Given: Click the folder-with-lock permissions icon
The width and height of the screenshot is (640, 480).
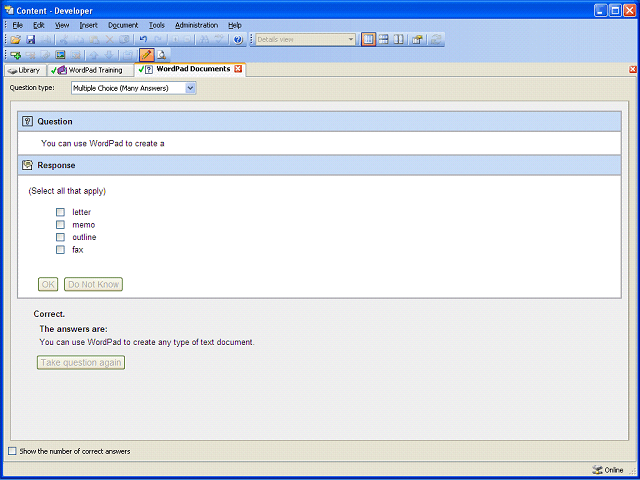Looking at the screenshot, I should pos(417,40).
